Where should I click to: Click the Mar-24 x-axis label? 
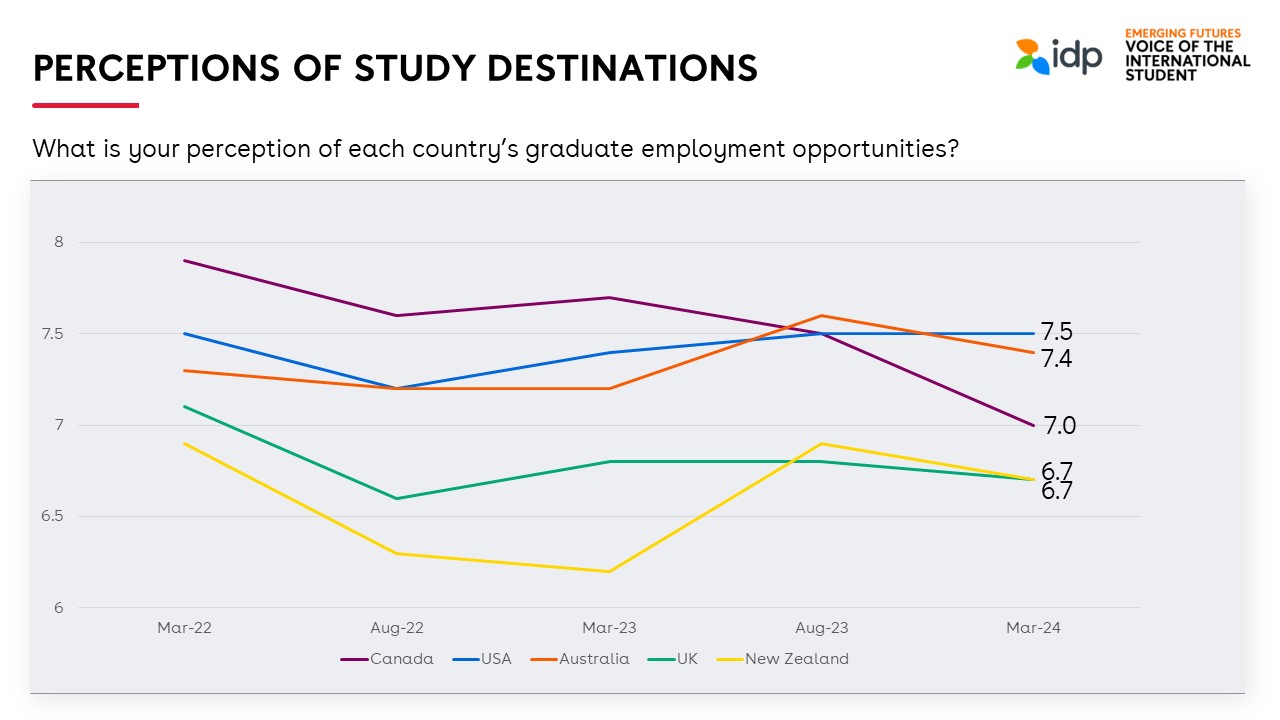[x=1034, y=628]
